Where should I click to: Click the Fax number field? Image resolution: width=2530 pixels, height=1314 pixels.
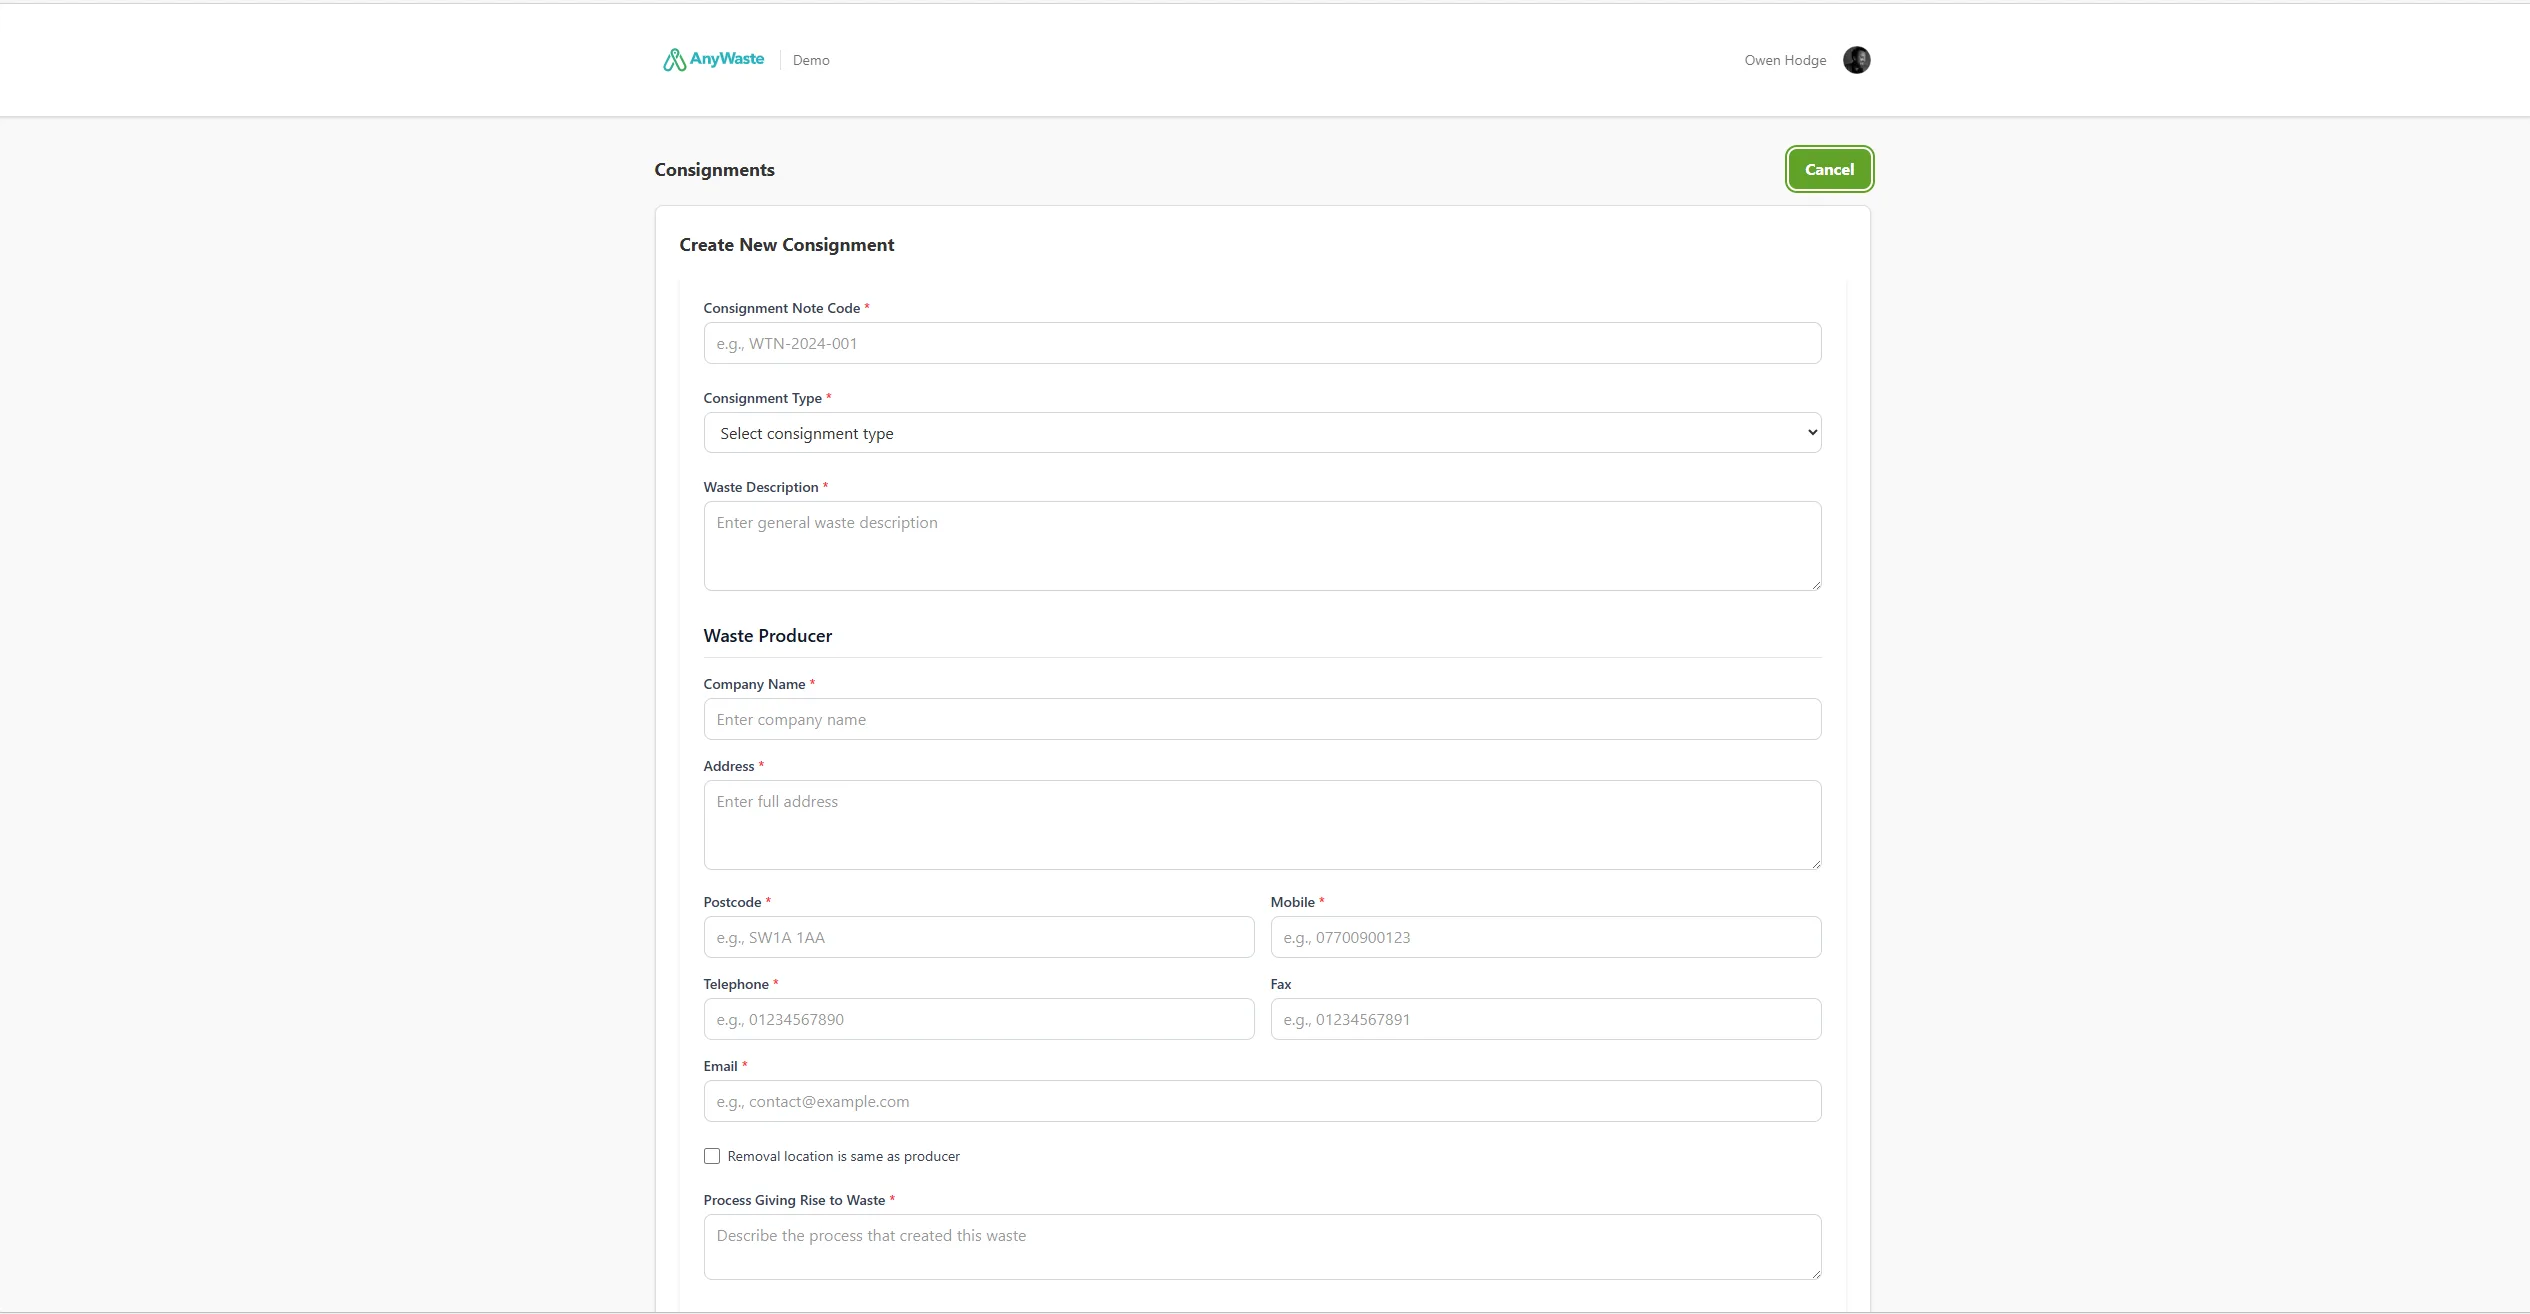(x=1545, y=1019)
